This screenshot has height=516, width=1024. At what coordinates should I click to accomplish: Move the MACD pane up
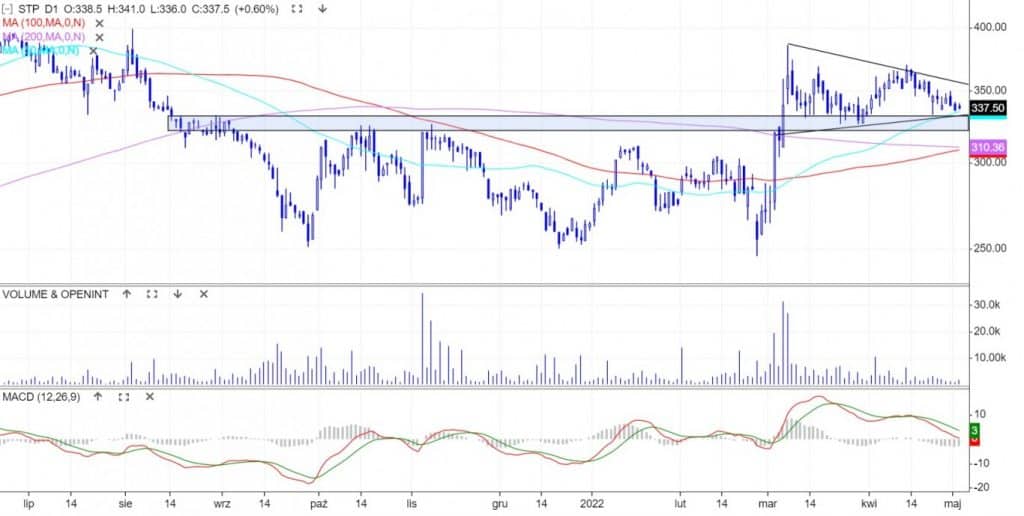pos(98,397)
